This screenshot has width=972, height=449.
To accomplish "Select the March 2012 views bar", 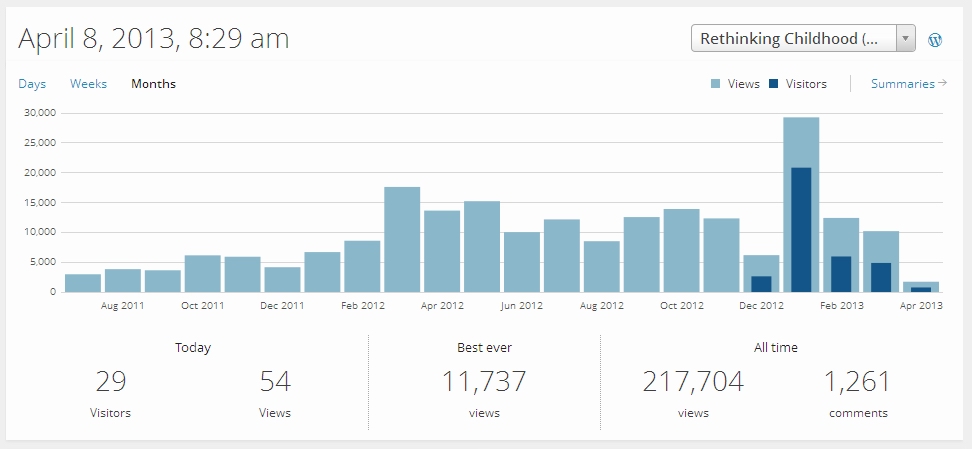I will 402,240.
